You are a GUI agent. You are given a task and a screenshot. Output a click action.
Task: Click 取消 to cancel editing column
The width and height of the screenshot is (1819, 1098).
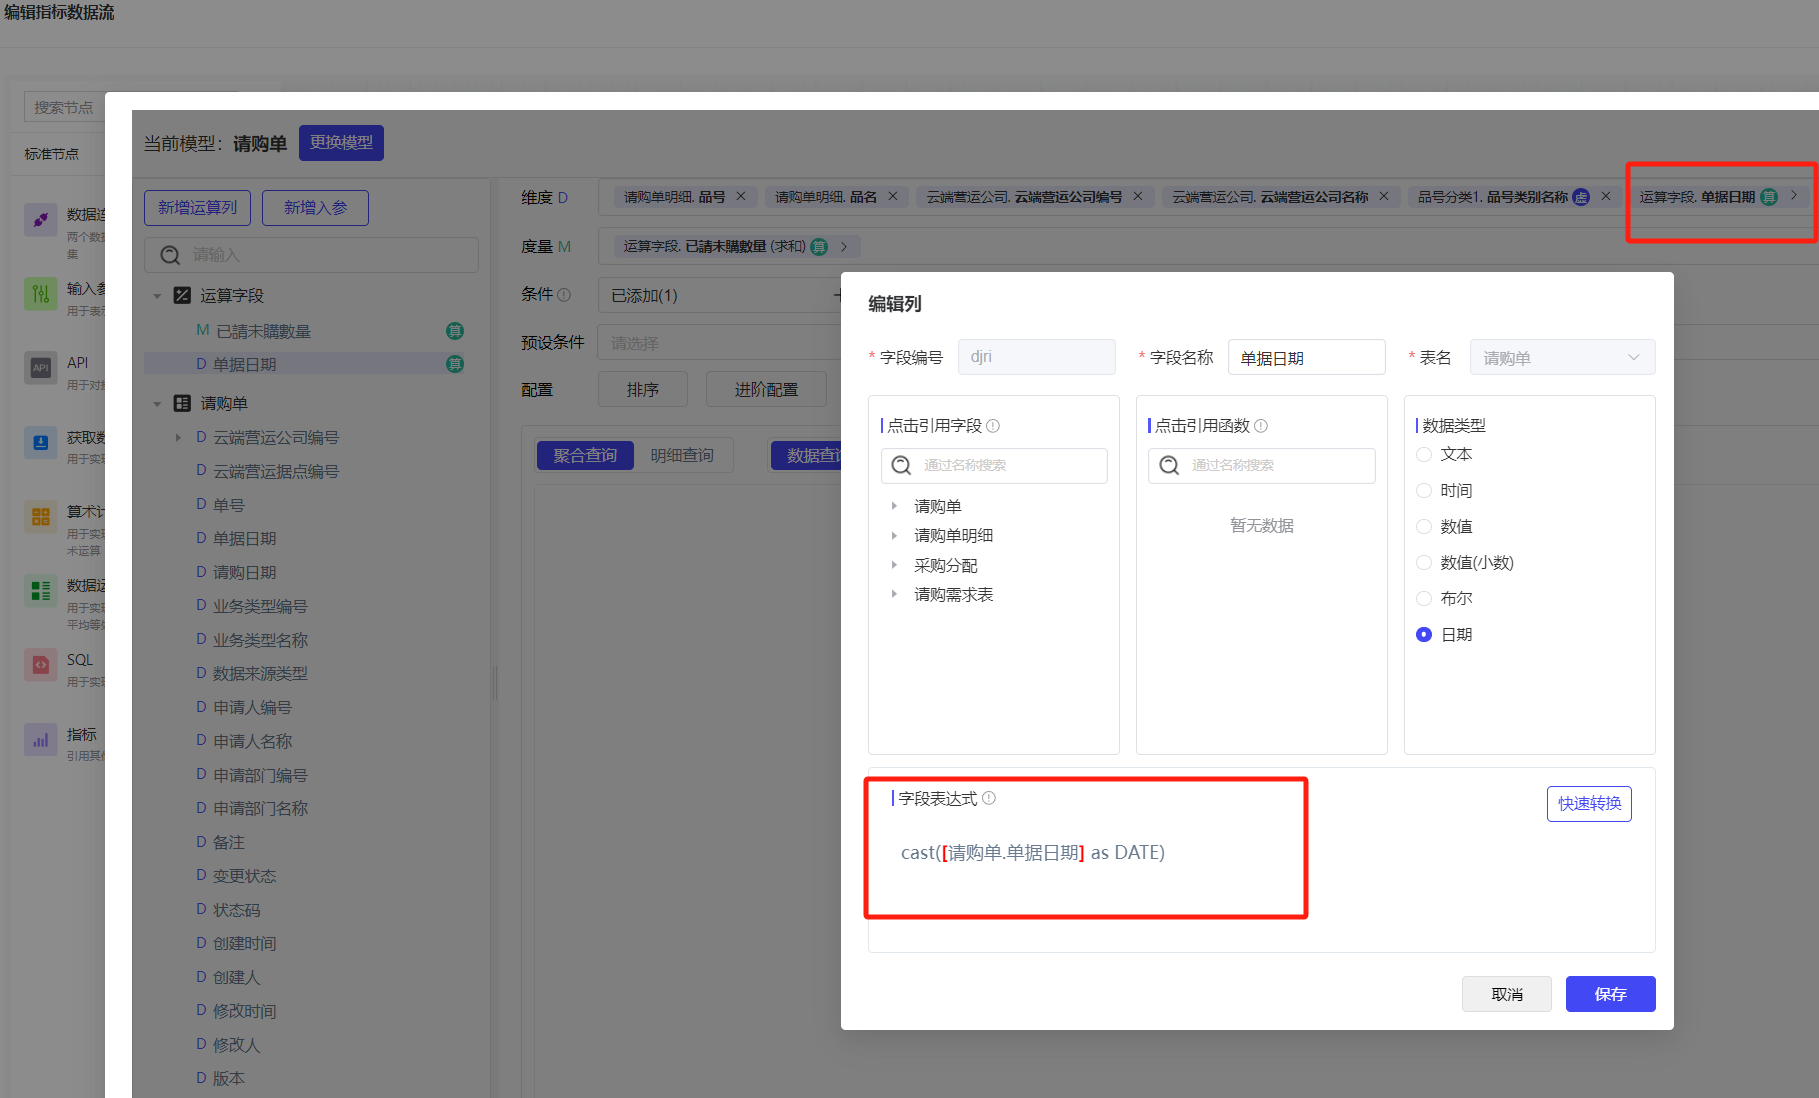[x=1507, y=994]
